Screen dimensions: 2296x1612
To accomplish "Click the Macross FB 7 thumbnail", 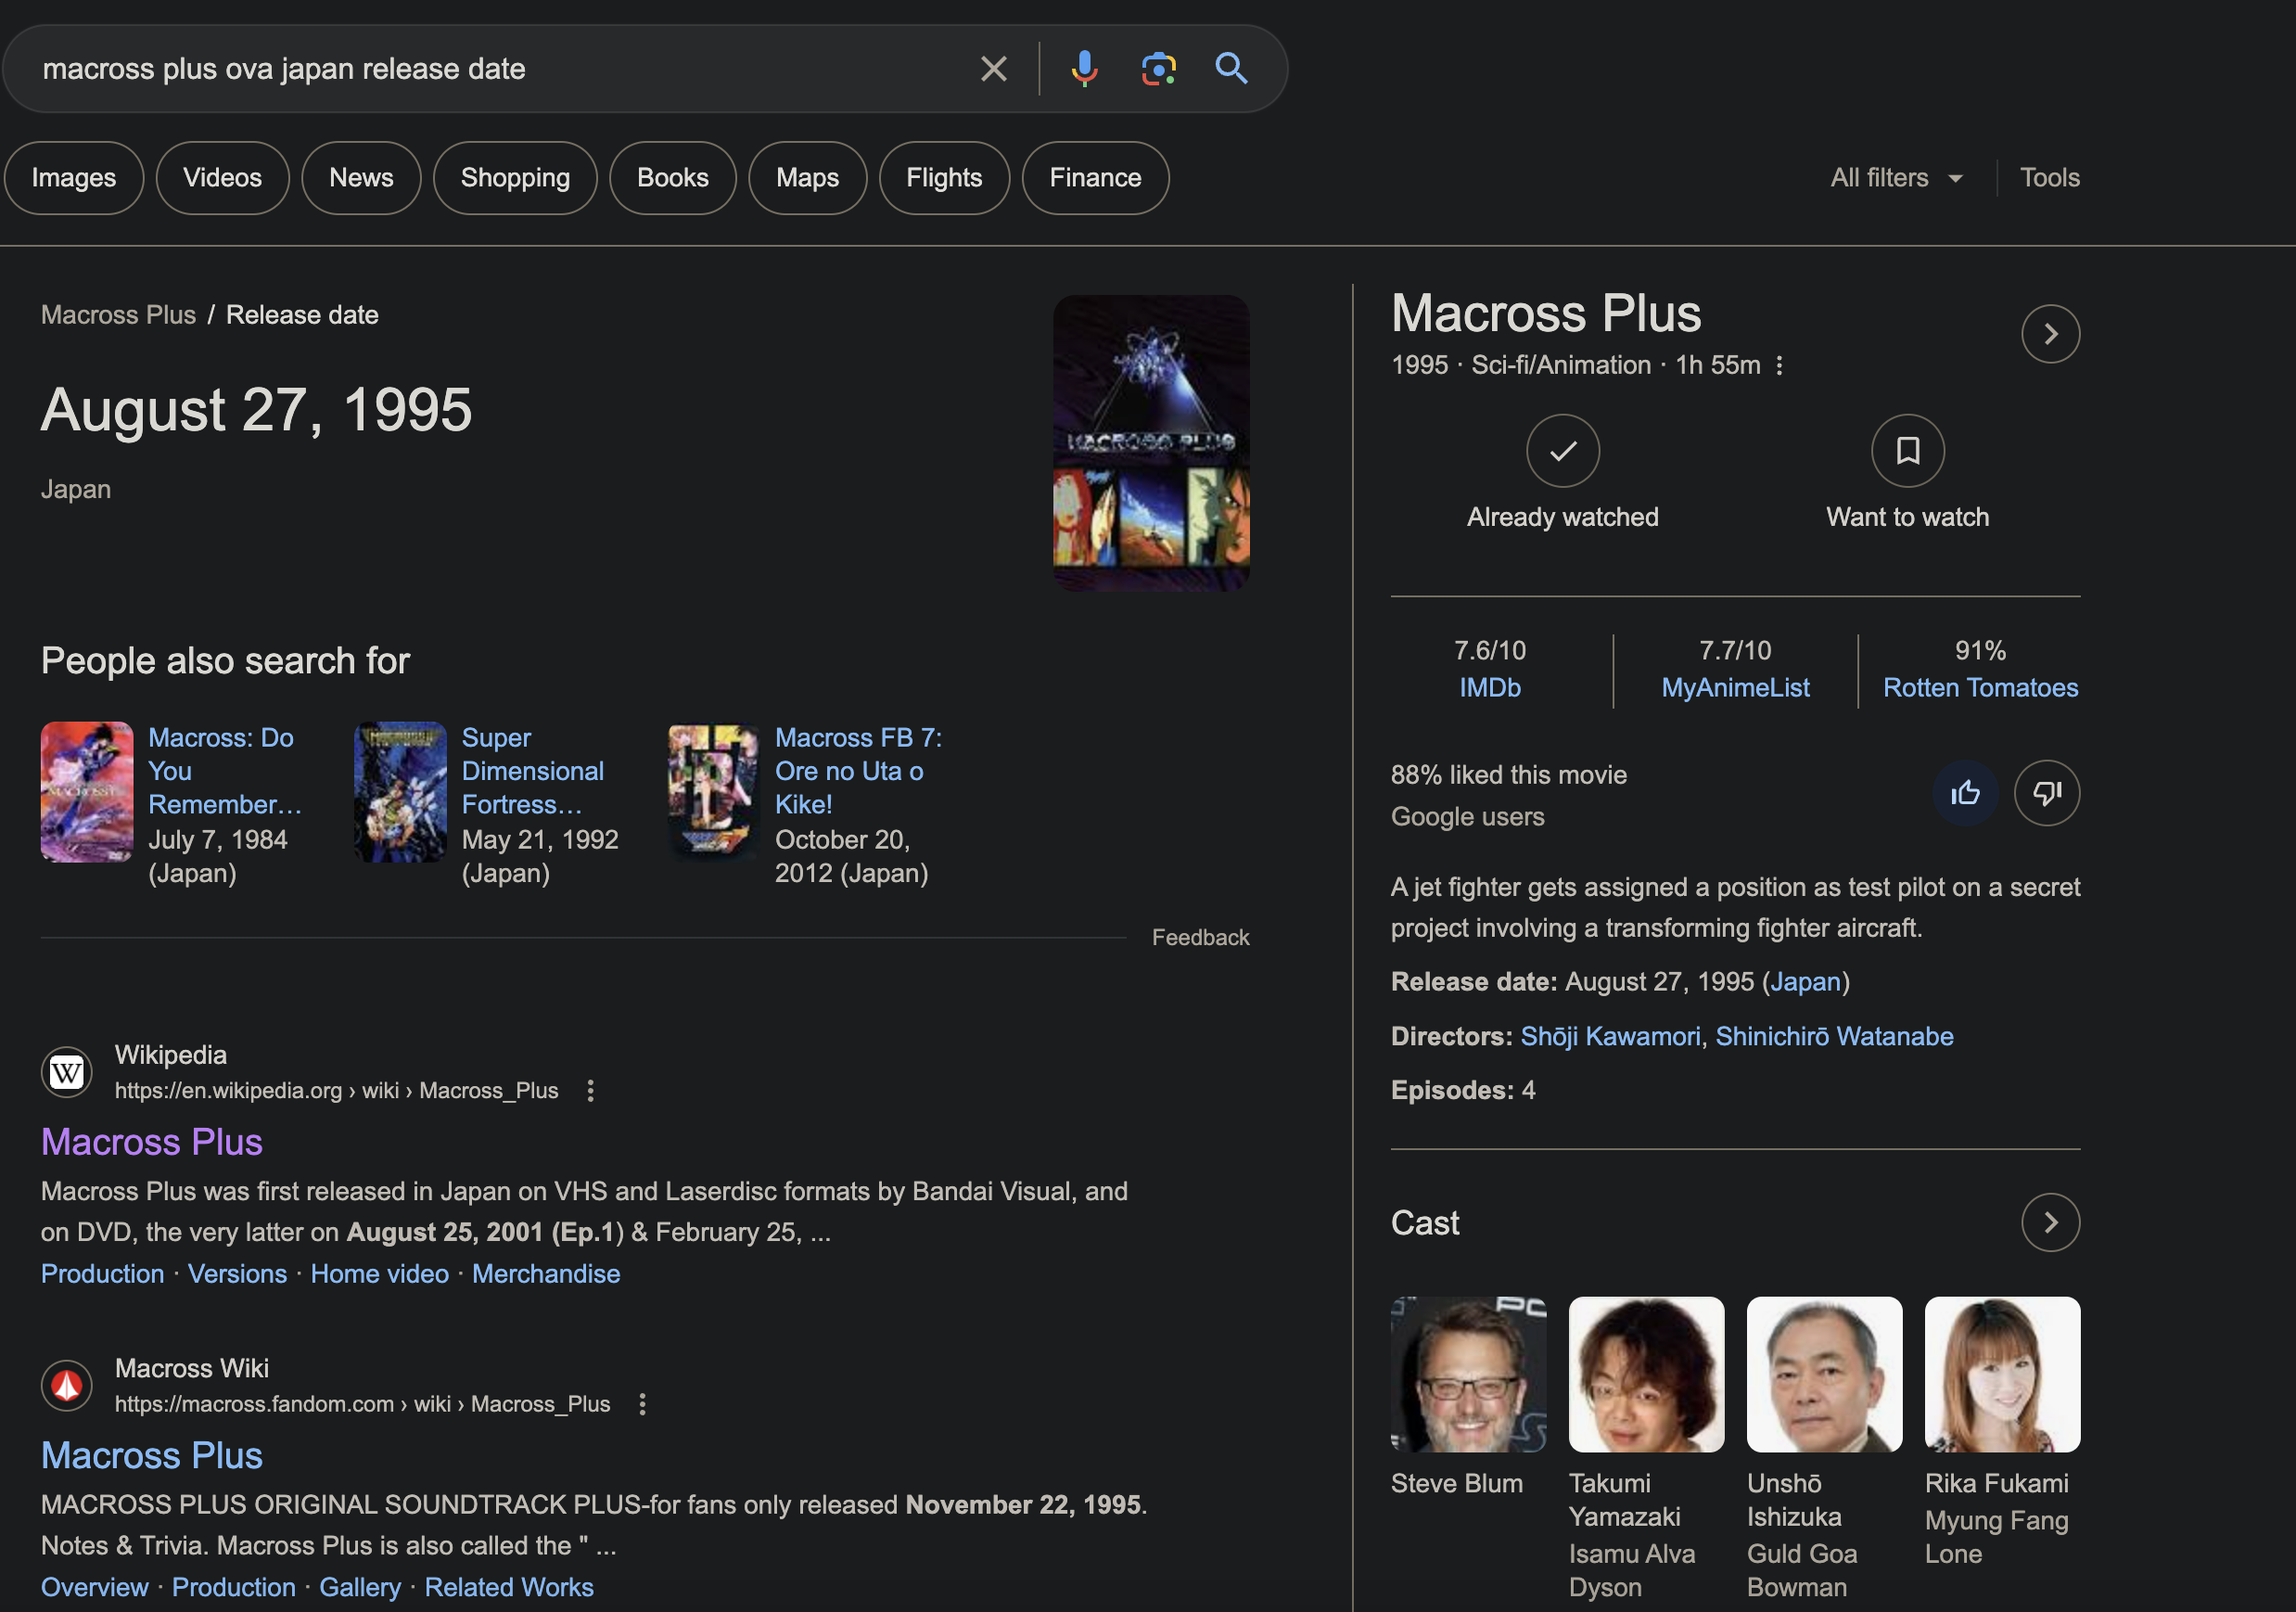I will tap(713, 792).
